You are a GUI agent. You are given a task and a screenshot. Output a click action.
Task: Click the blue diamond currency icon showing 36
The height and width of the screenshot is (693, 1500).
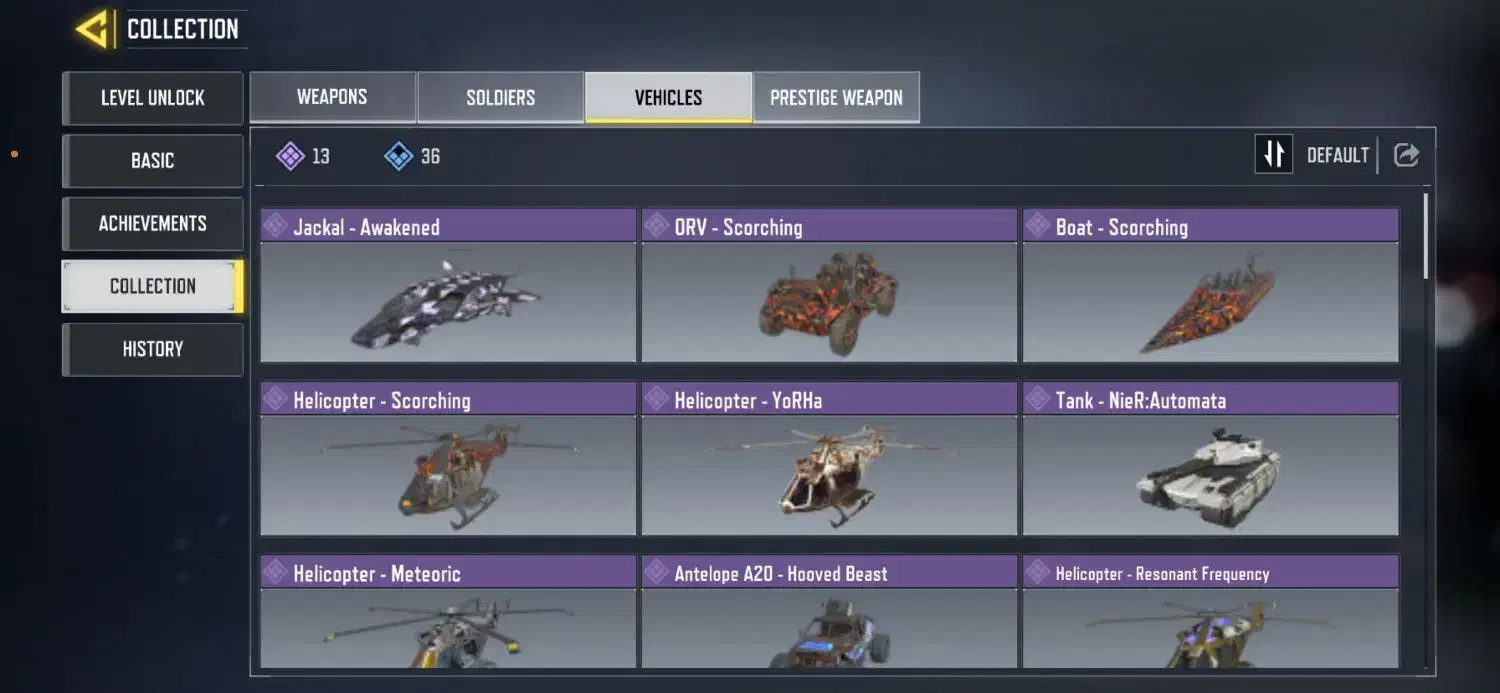(x=399, y=156)
